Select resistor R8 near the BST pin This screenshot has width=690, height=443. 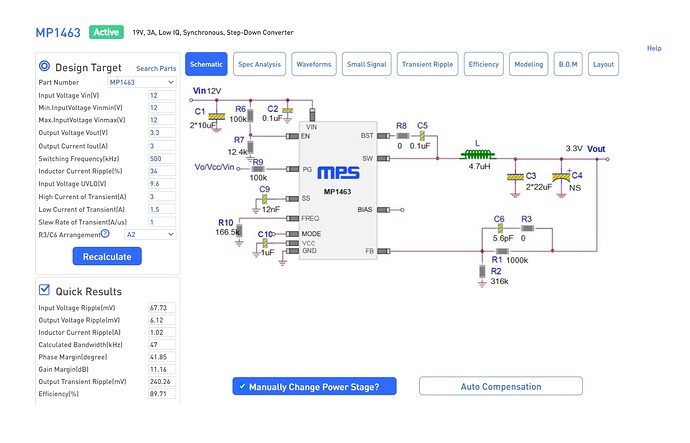click(x=403, y=136)
